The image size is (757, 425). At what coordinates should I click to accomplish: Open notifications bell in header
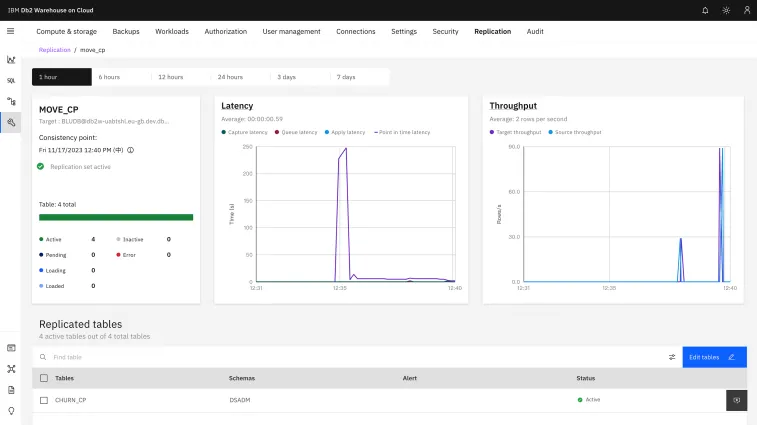pos(705,10)
